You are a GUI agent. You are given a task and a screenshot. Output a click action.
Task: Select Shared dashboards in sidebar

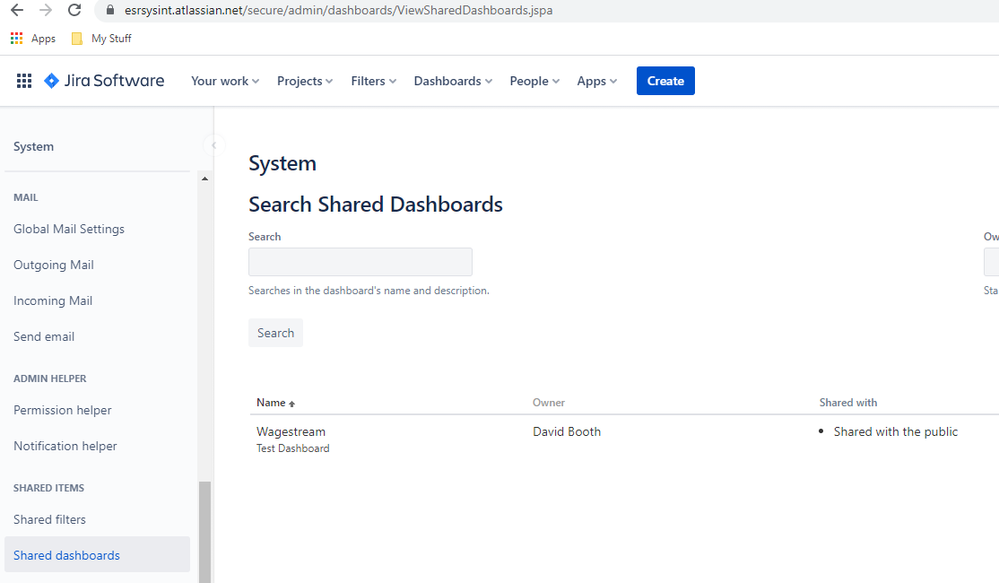click(97, 554)
